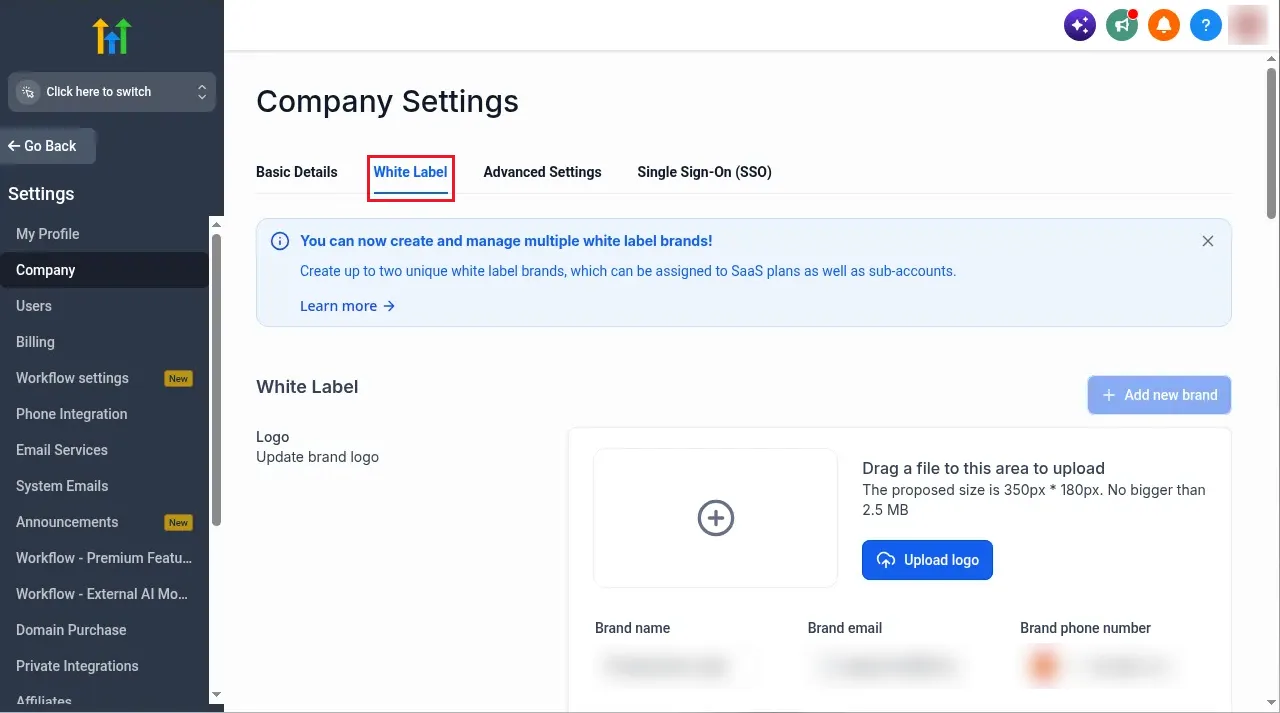Viewport: 1280px width, 713px height.
Task: Click the sidebar scroll down arrow
Action: 216,694
